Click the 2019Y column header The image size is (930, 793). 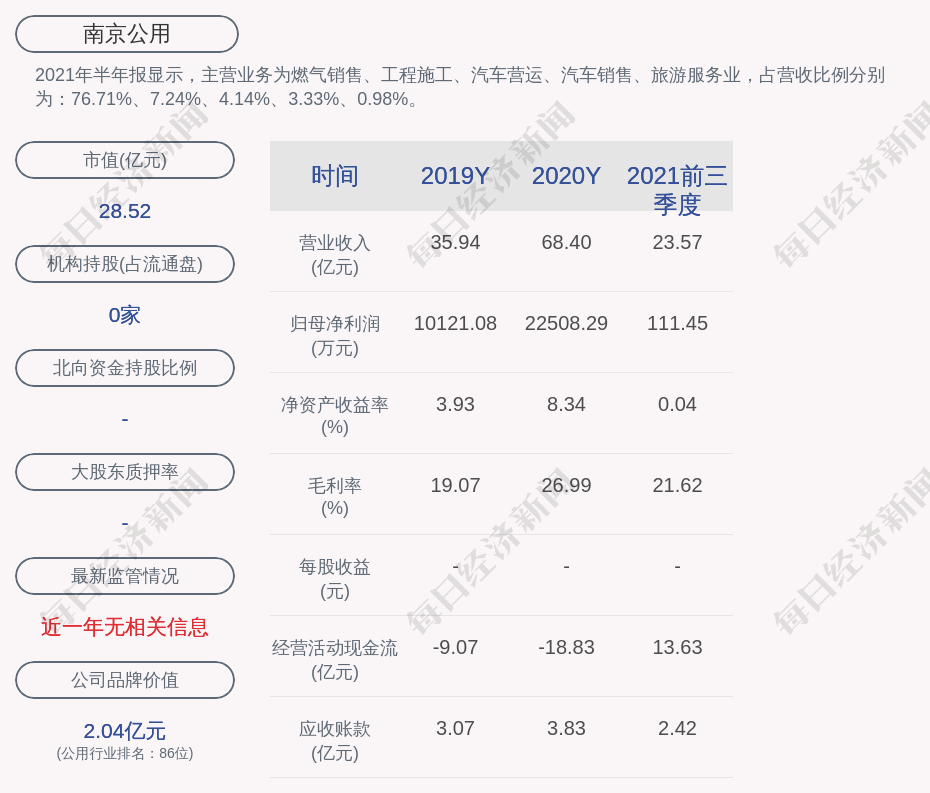(x=455, y=176)
